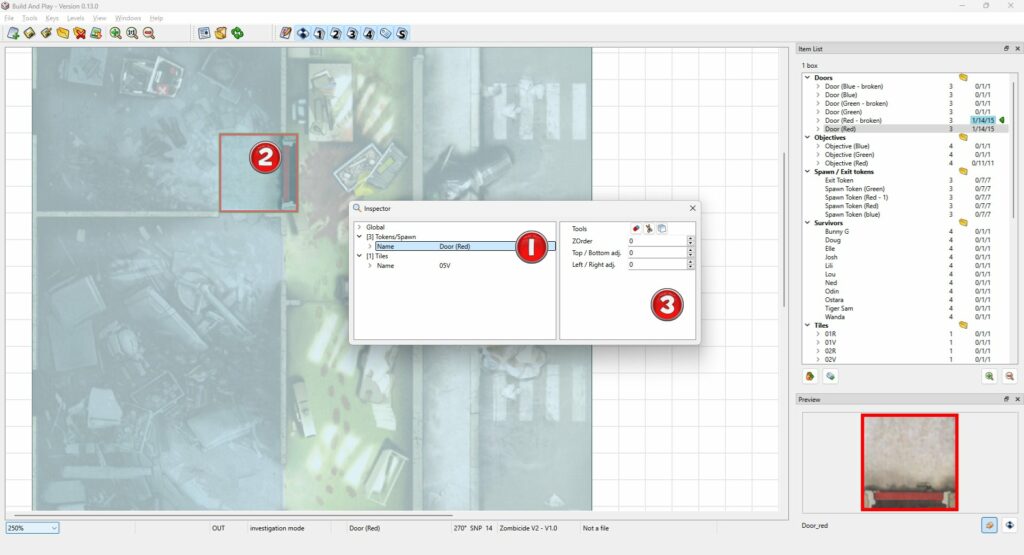
Task: Increase ZOrder with the up arrow
Action: (690, 238)
